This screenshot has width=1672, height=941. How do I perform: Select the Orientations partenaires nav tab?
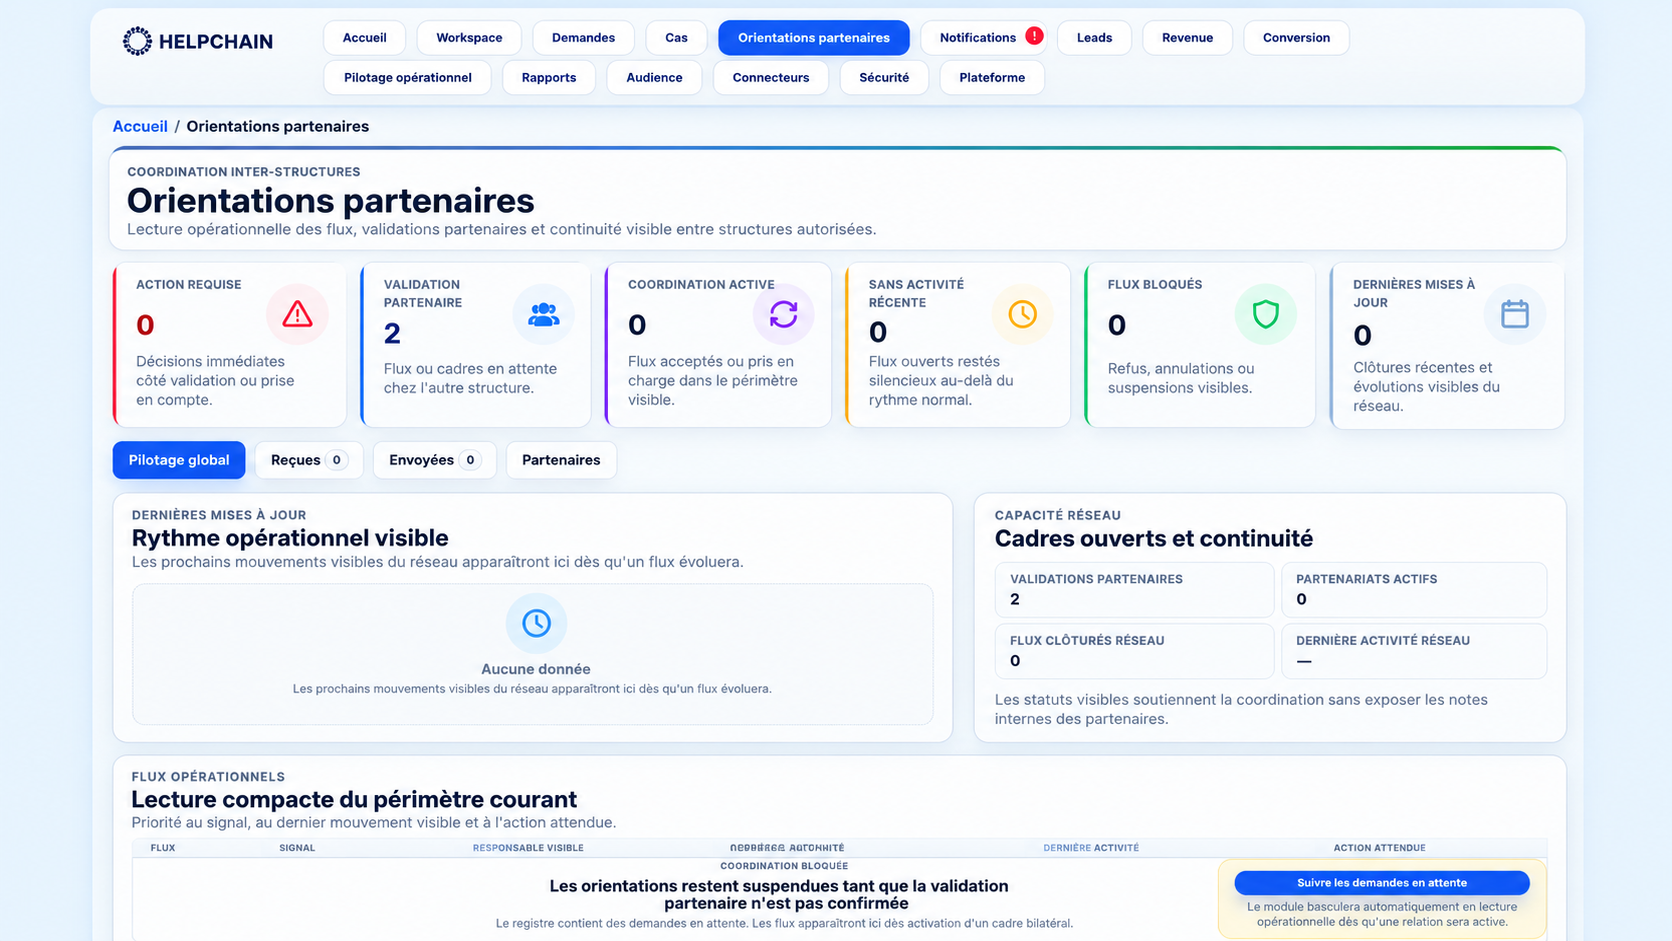(813, 38)
